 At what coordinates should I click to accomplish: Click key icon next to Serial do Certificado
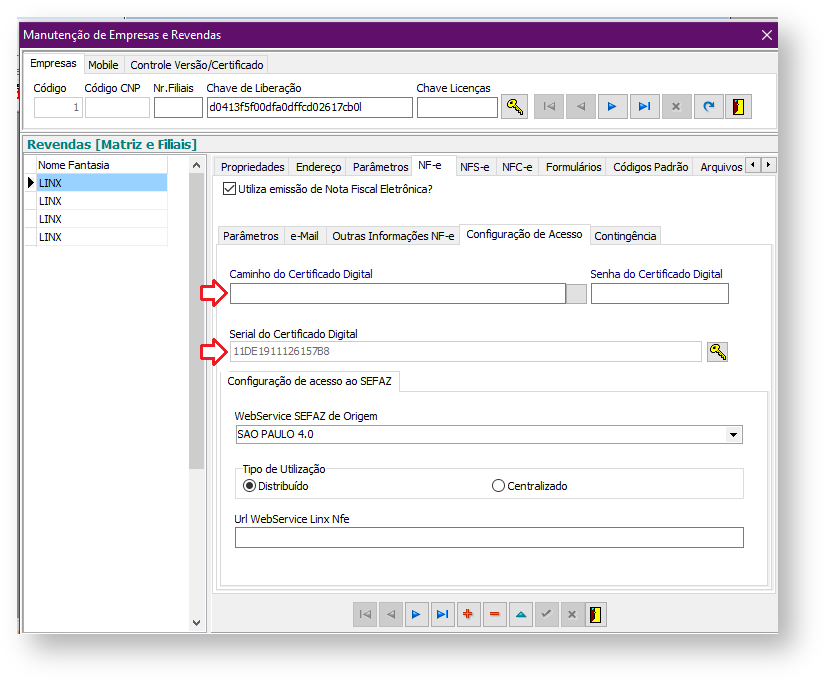pos(717,351)
